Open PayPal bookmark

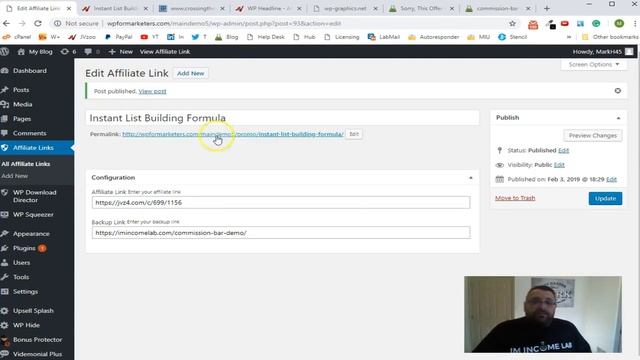click(x=119, y=37)
